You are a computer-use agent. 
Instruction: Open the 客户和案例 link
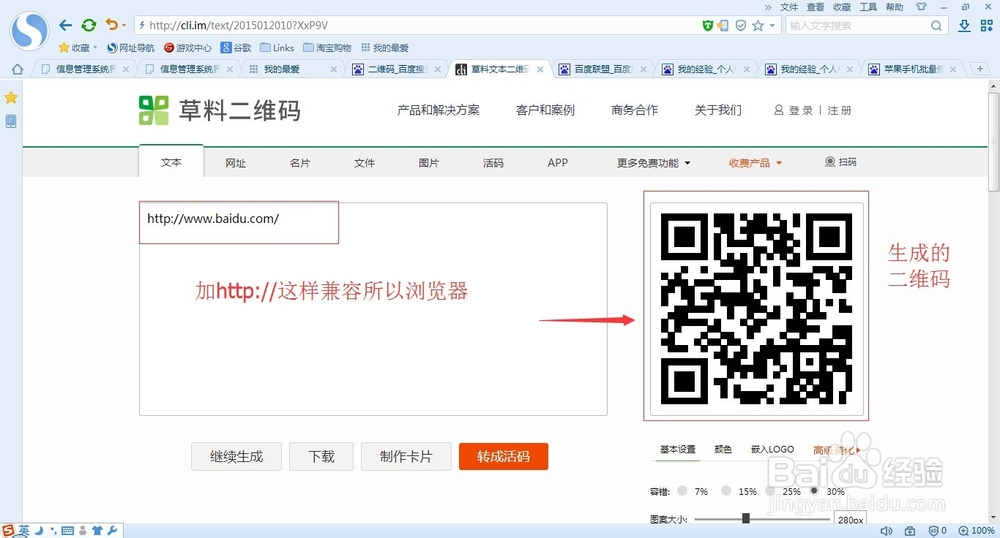pyautogui.click(x=545, y=110)
